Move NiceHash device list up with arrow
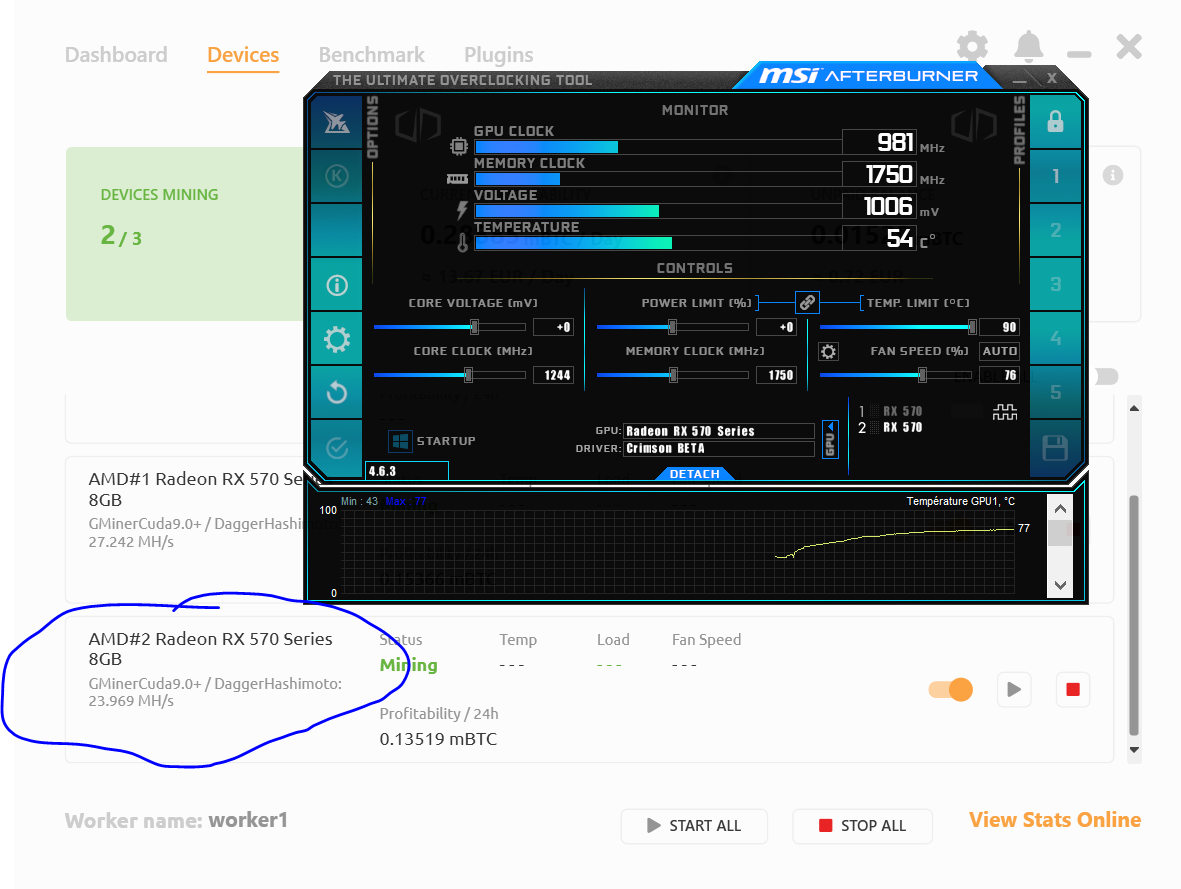Screen dimensions: 1181x889 tap(1134, 408)
